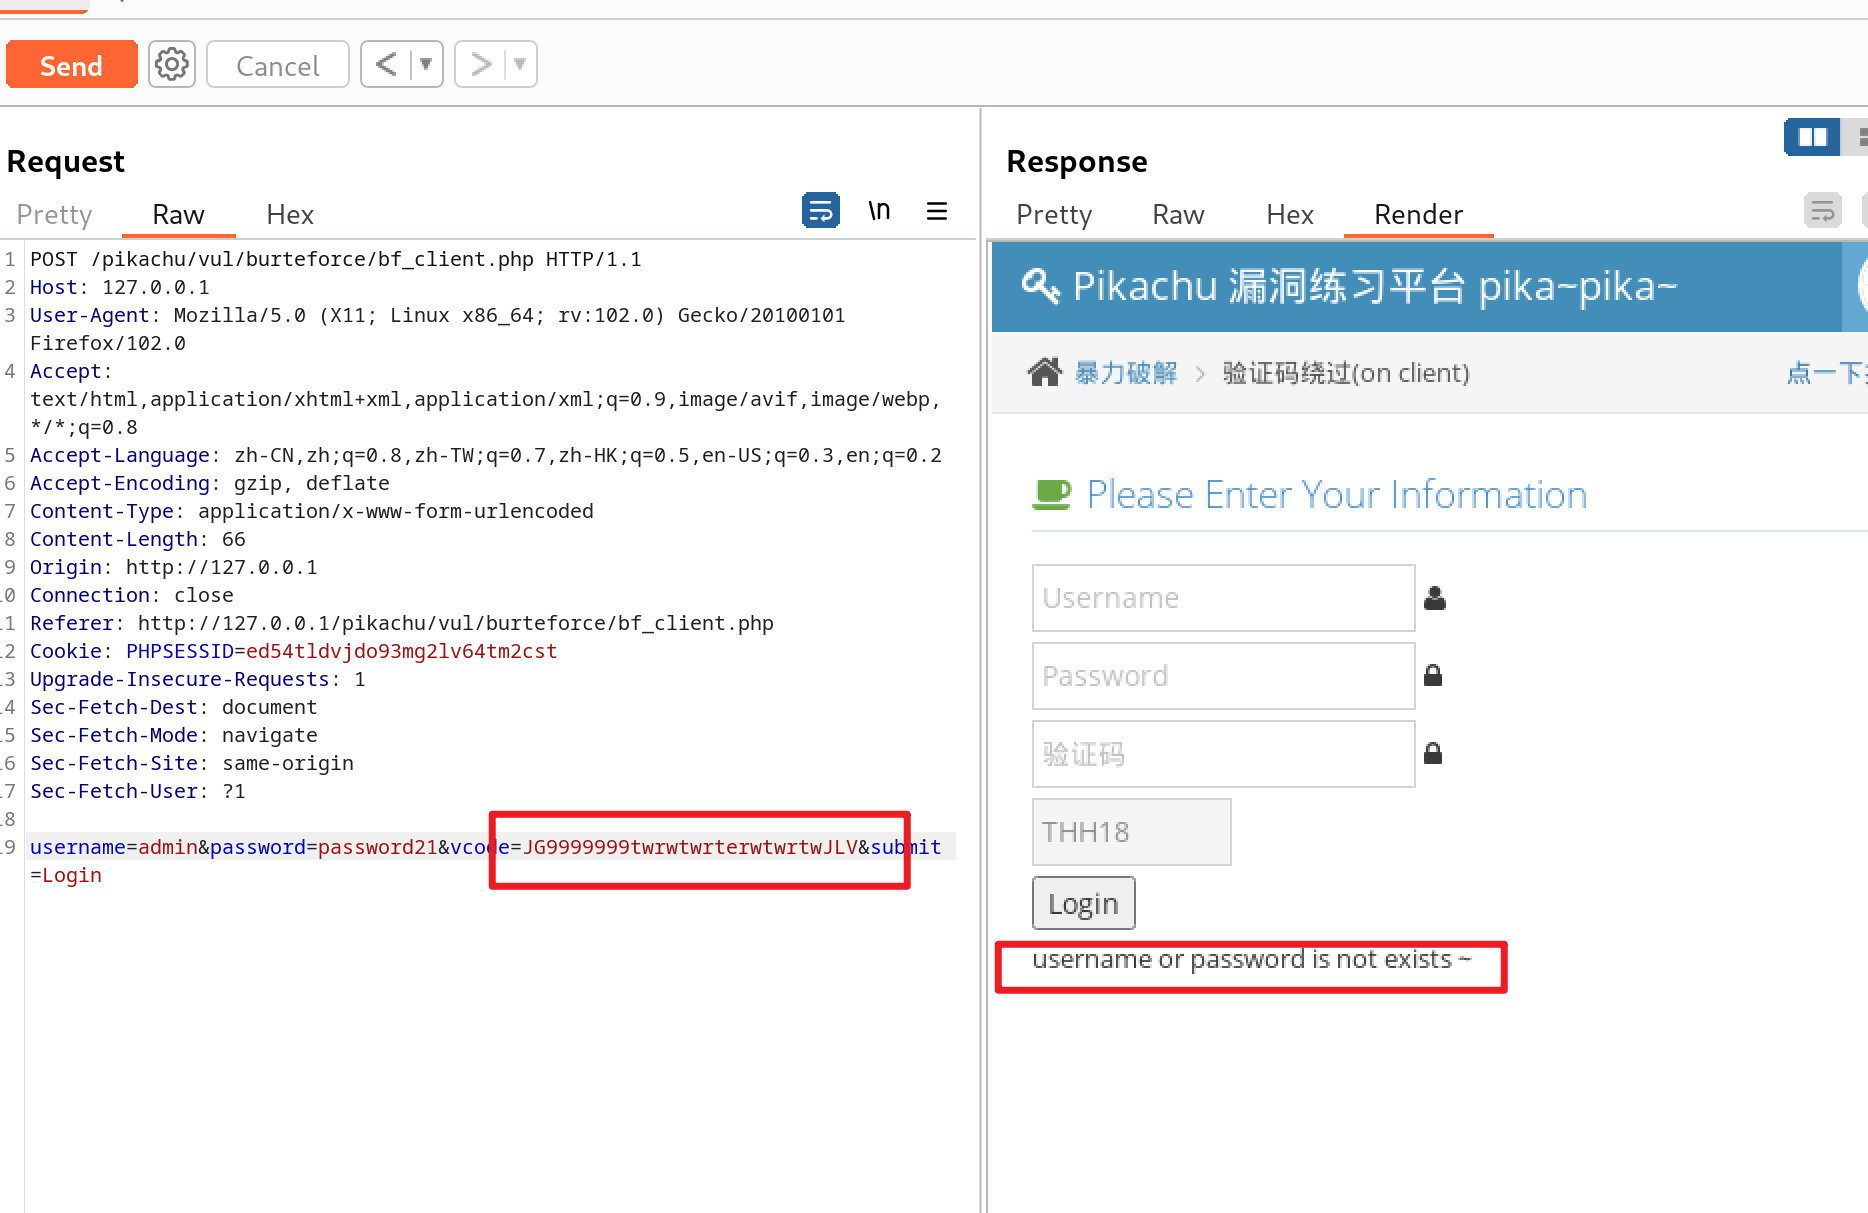Click the 验证码 input field
The image size is (1868, 1213).
(x=1223, y=754)
